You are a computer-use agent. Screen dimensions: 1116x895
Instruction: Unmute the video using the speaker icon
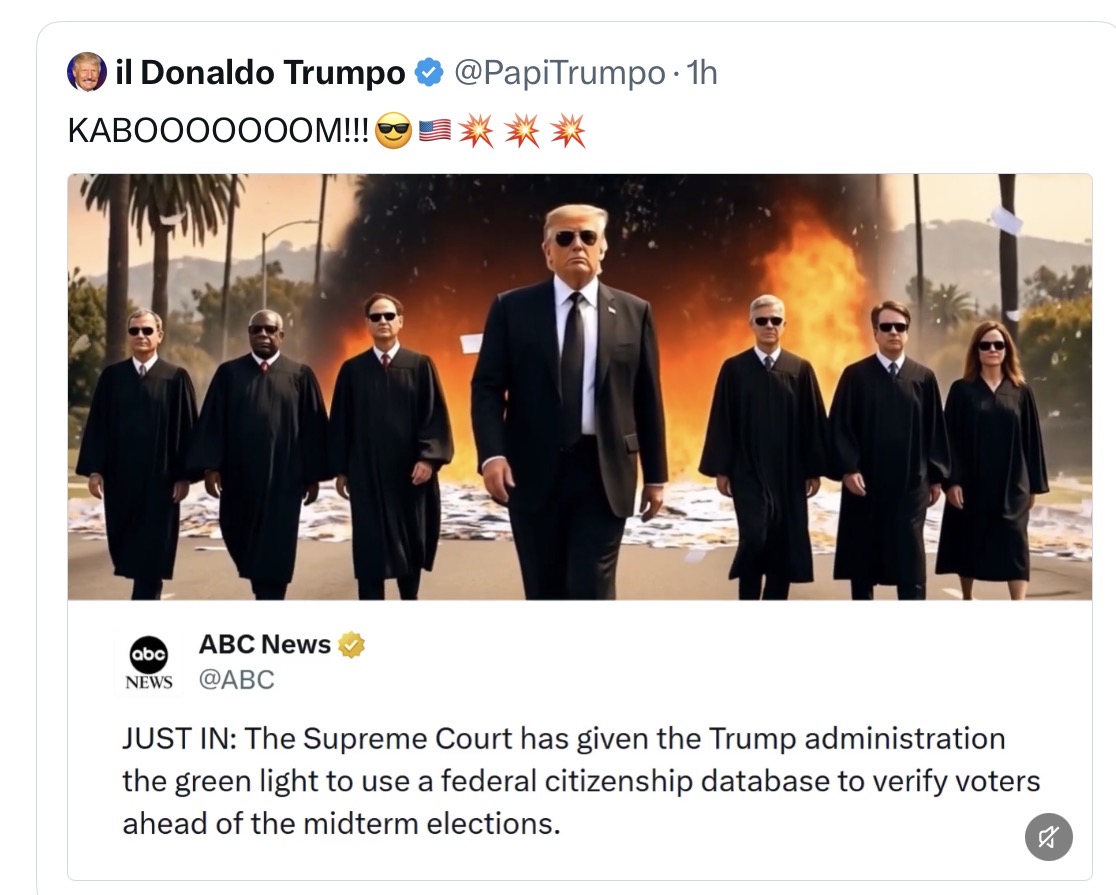point(1048,837)
